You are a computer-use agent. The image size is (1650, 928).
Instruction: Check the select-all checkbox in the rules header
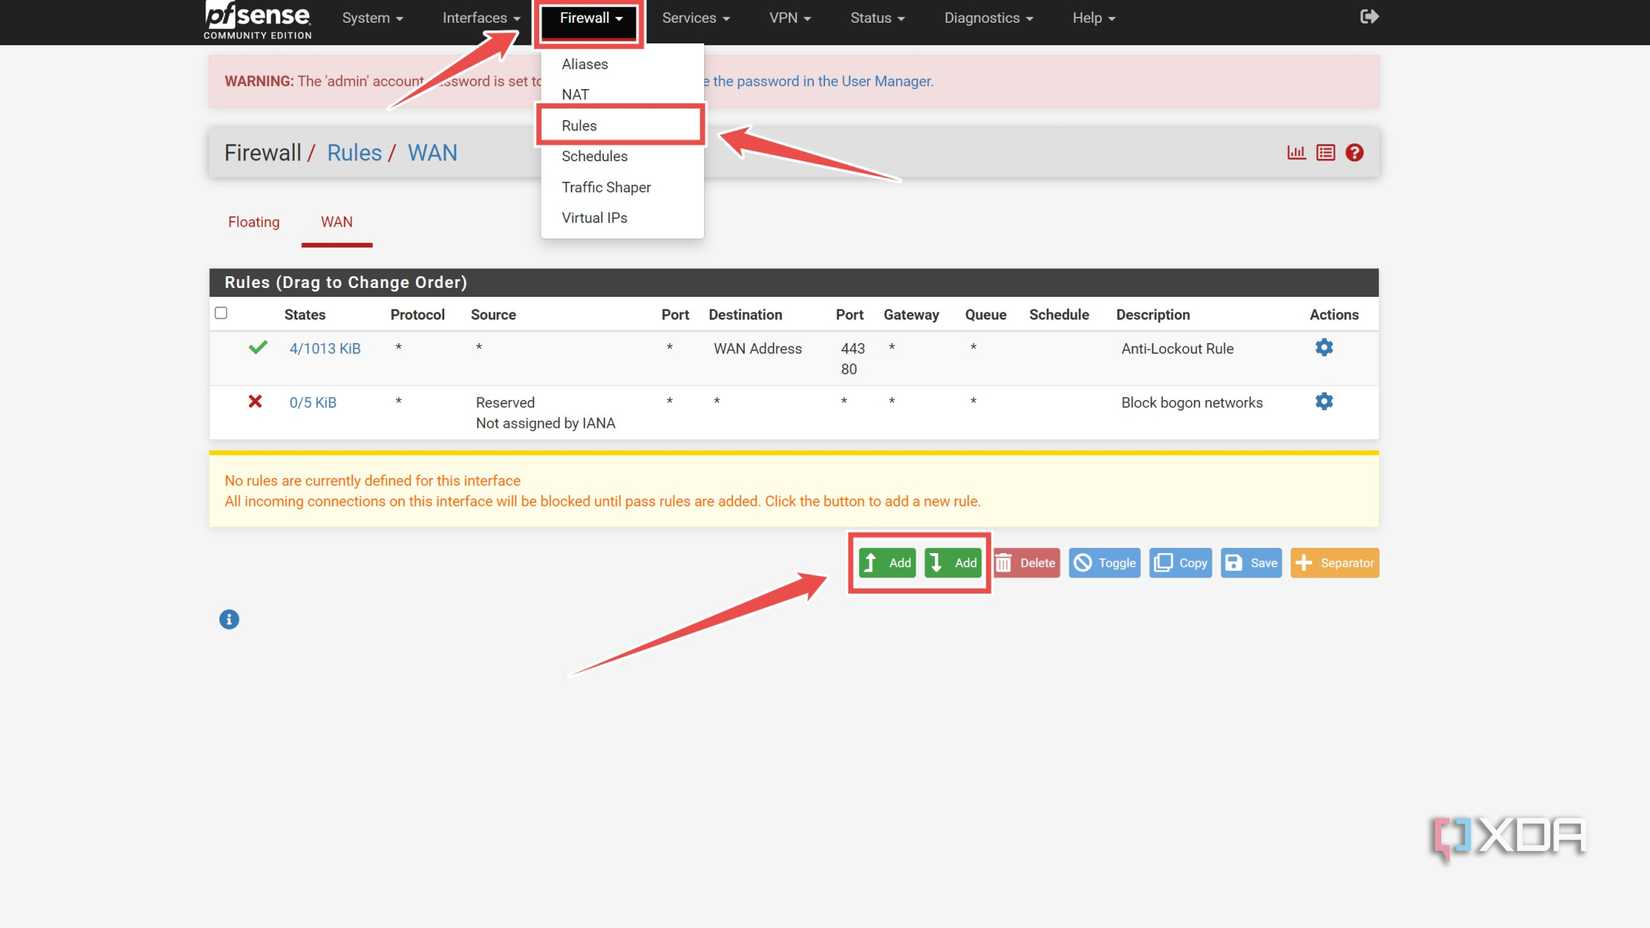(x=221, y=312)
